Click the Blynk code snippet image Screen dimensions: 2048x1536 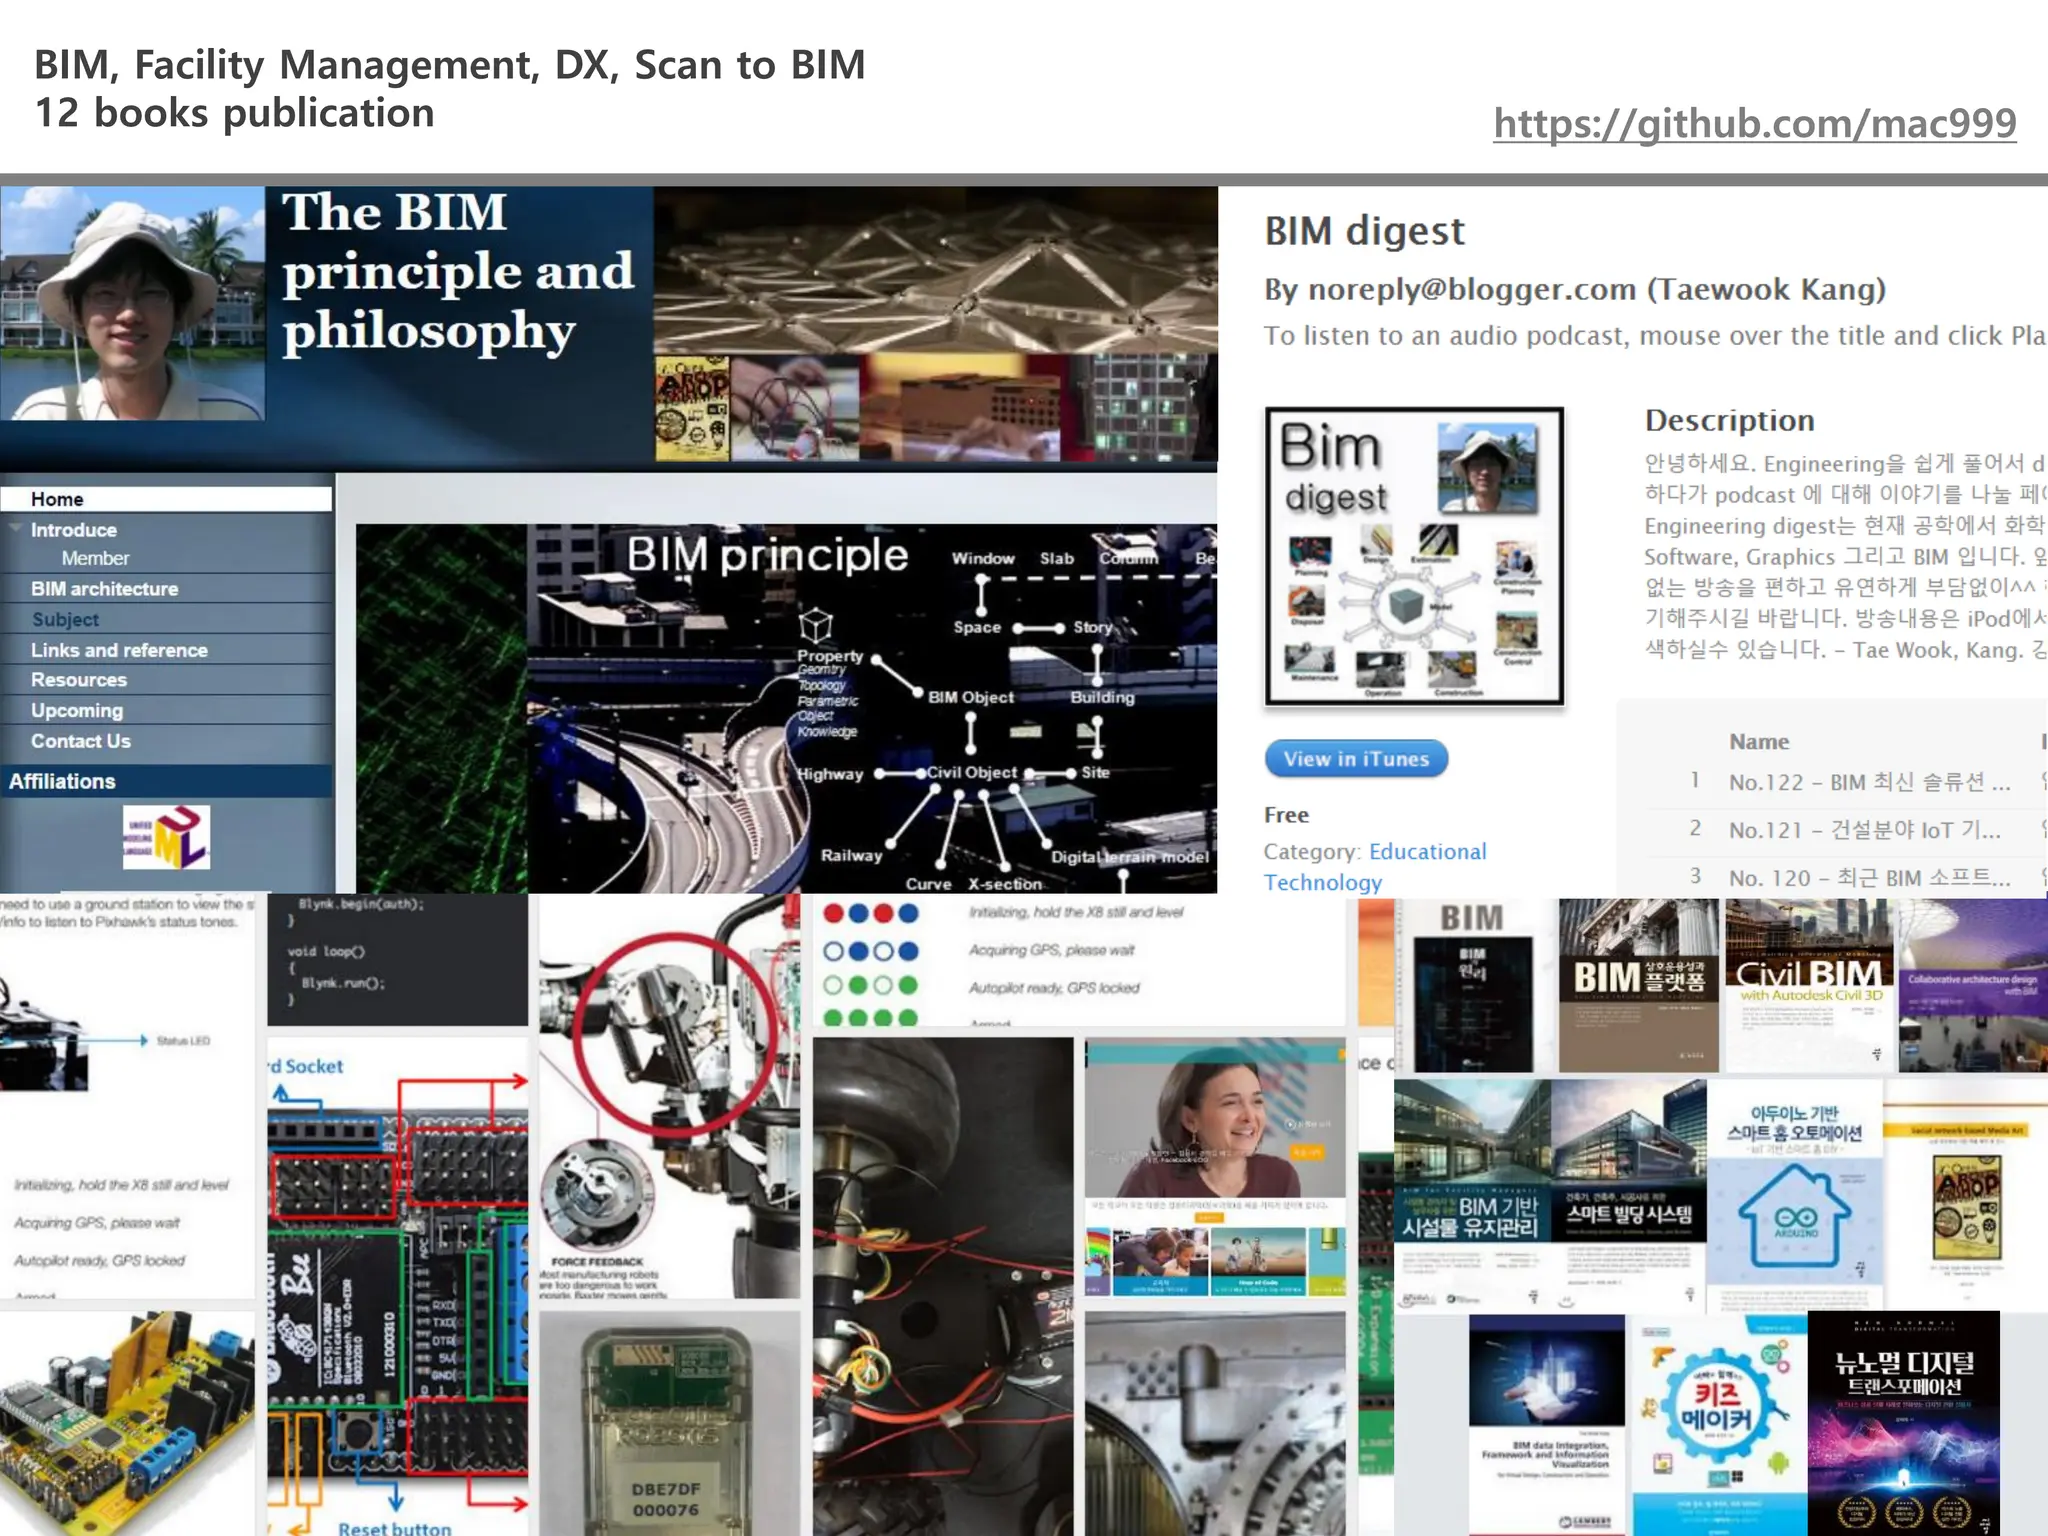pos(397,959)
